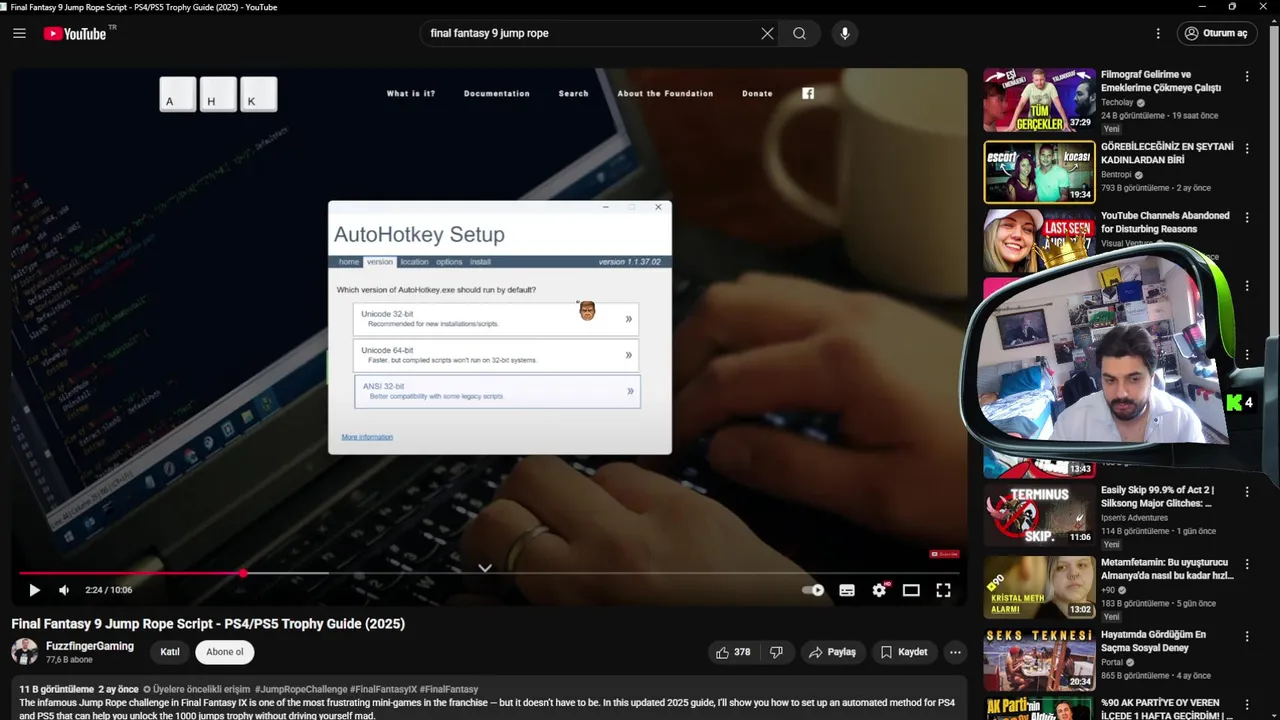Open player settings gear
The width and height of the screenshot is (1280, 720).
879,590
